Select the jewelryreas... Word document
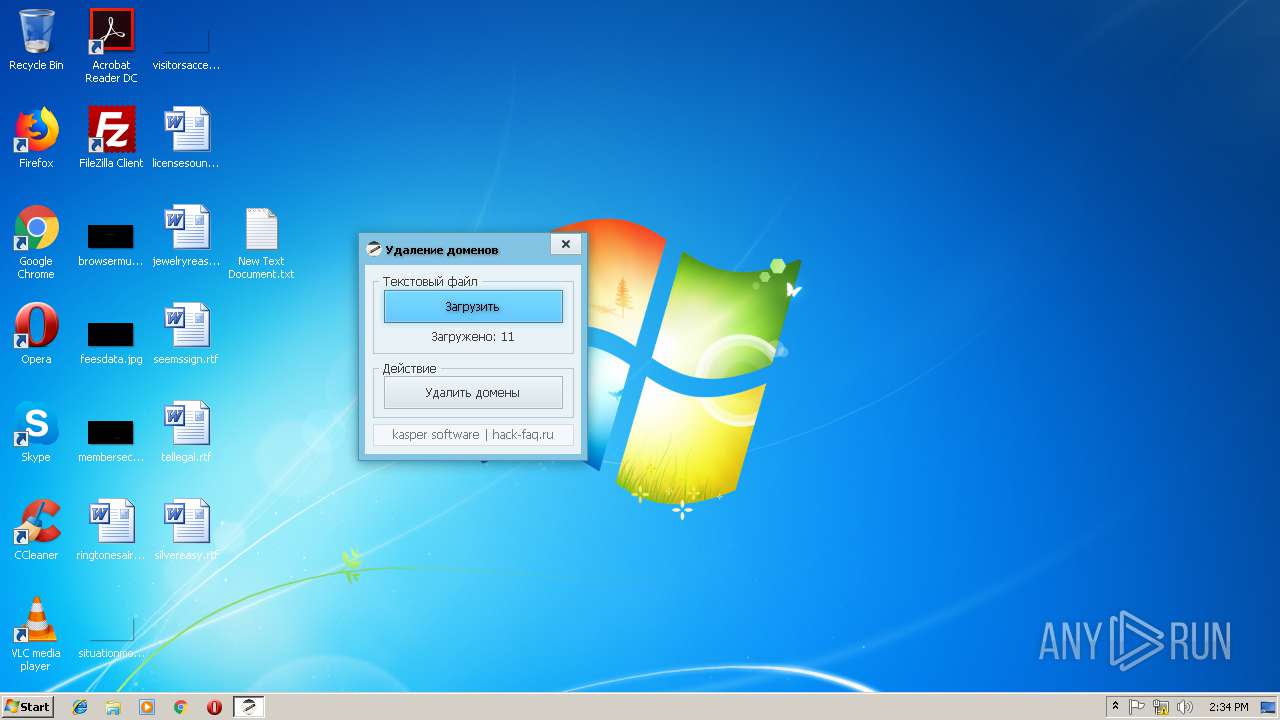 [x=186, y=236]
